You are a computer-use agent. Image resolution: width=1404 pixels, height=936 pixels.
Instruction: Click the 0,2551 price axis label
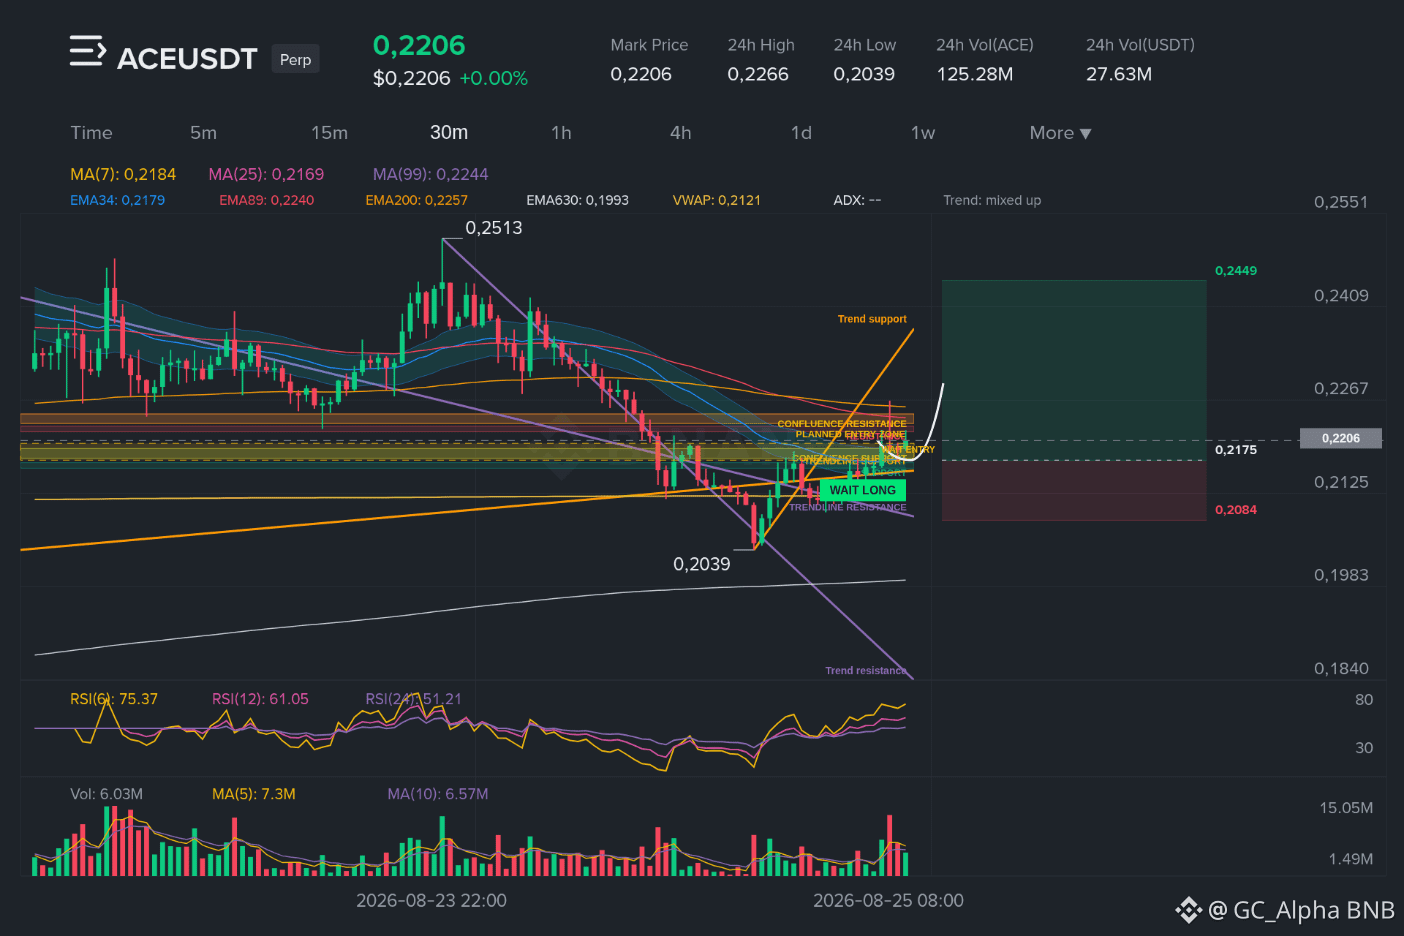tap(1341, 202)
